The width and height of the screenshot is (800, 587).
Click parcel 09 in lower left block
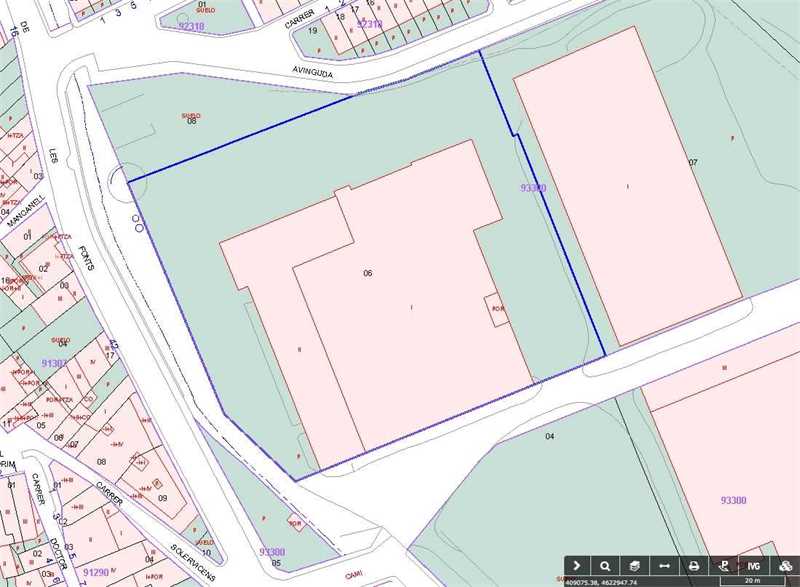point(162,497)
